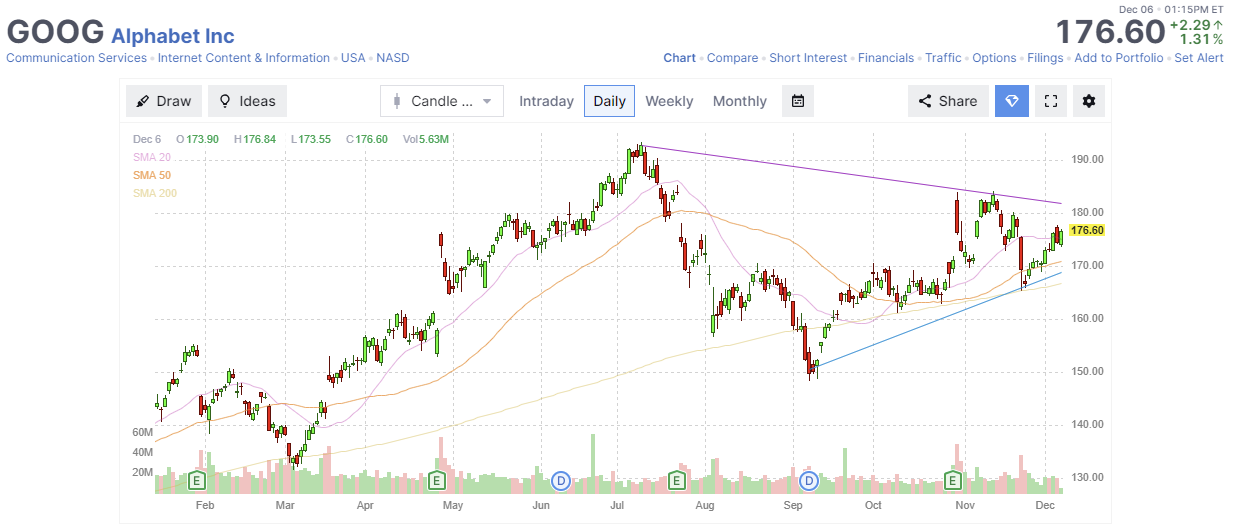Switch to Monthly timeframe
Image resolution: width=1233 pixels, height=530 pixels.
(739, 101)
